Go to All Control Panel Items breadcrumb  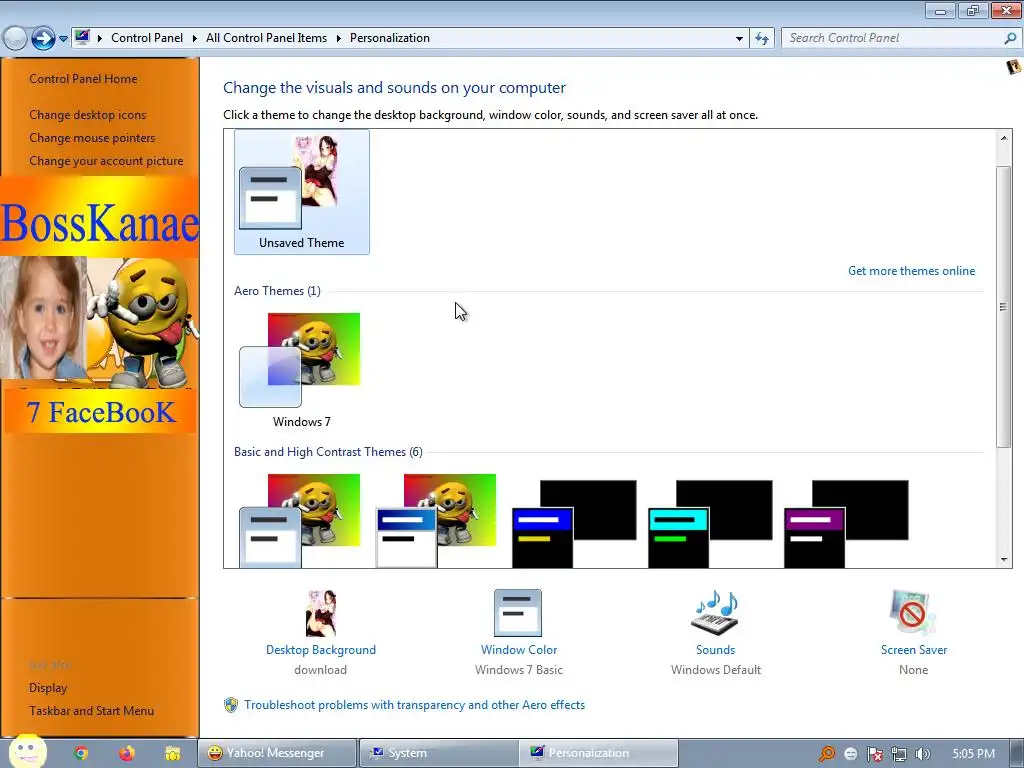coord(266,39)
